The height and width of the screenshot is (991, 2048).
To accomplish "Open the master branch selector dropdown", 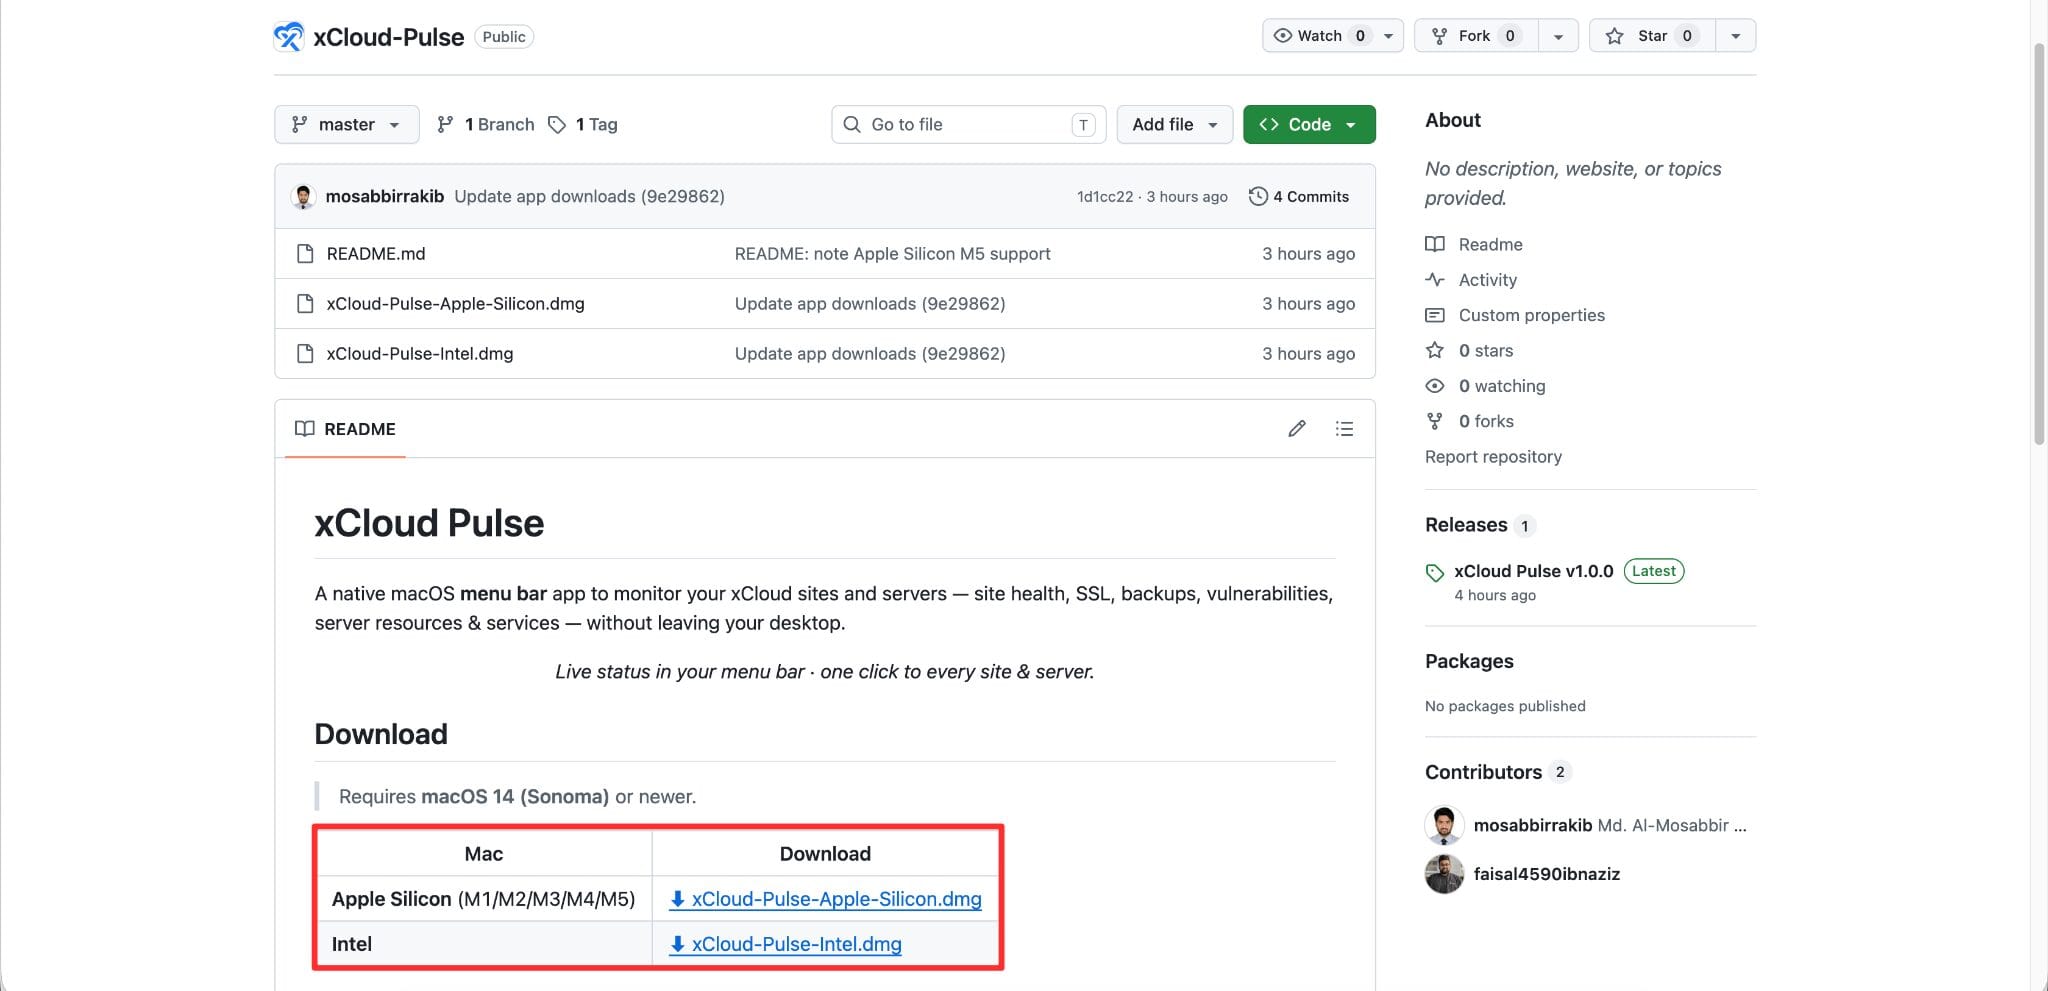I will pos(346,124).
